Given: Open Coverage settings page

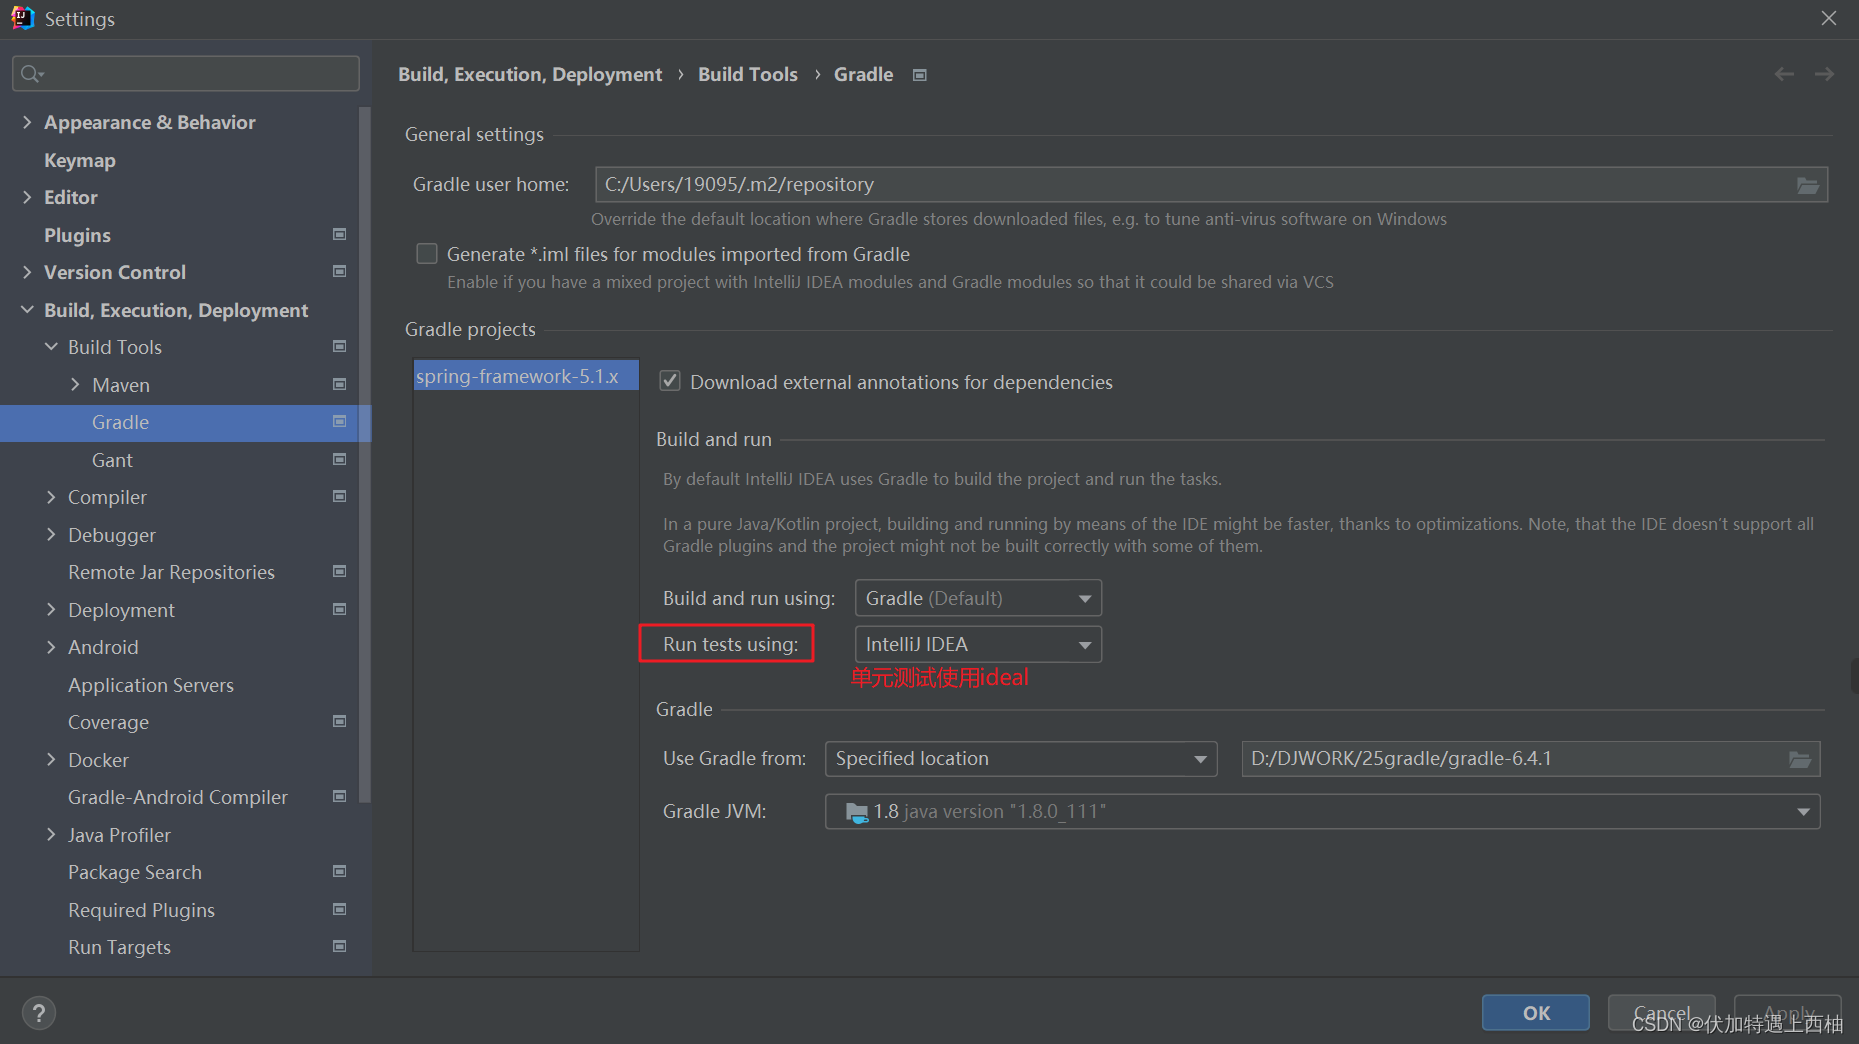Looking at the screenshot, I should click(x=108, y=722).
